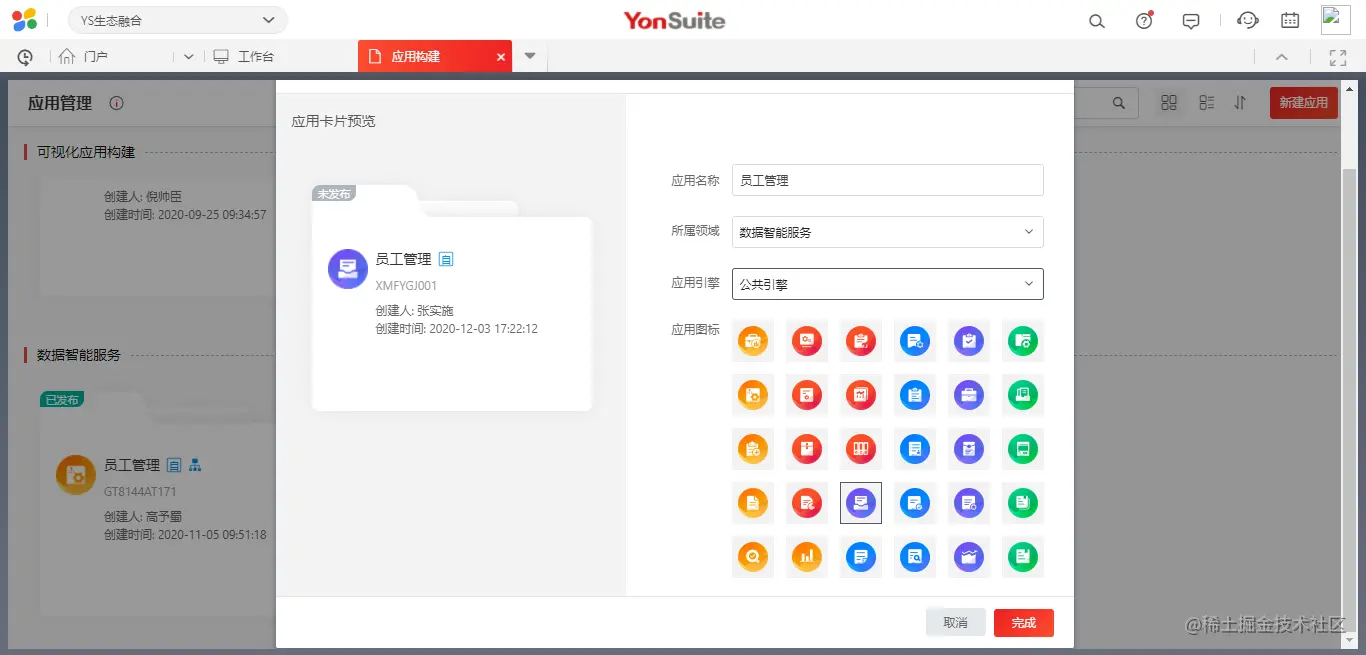Click the history clock icon
The width and height of the screenshot is (1366, 655).
click(x=25, y=57)
